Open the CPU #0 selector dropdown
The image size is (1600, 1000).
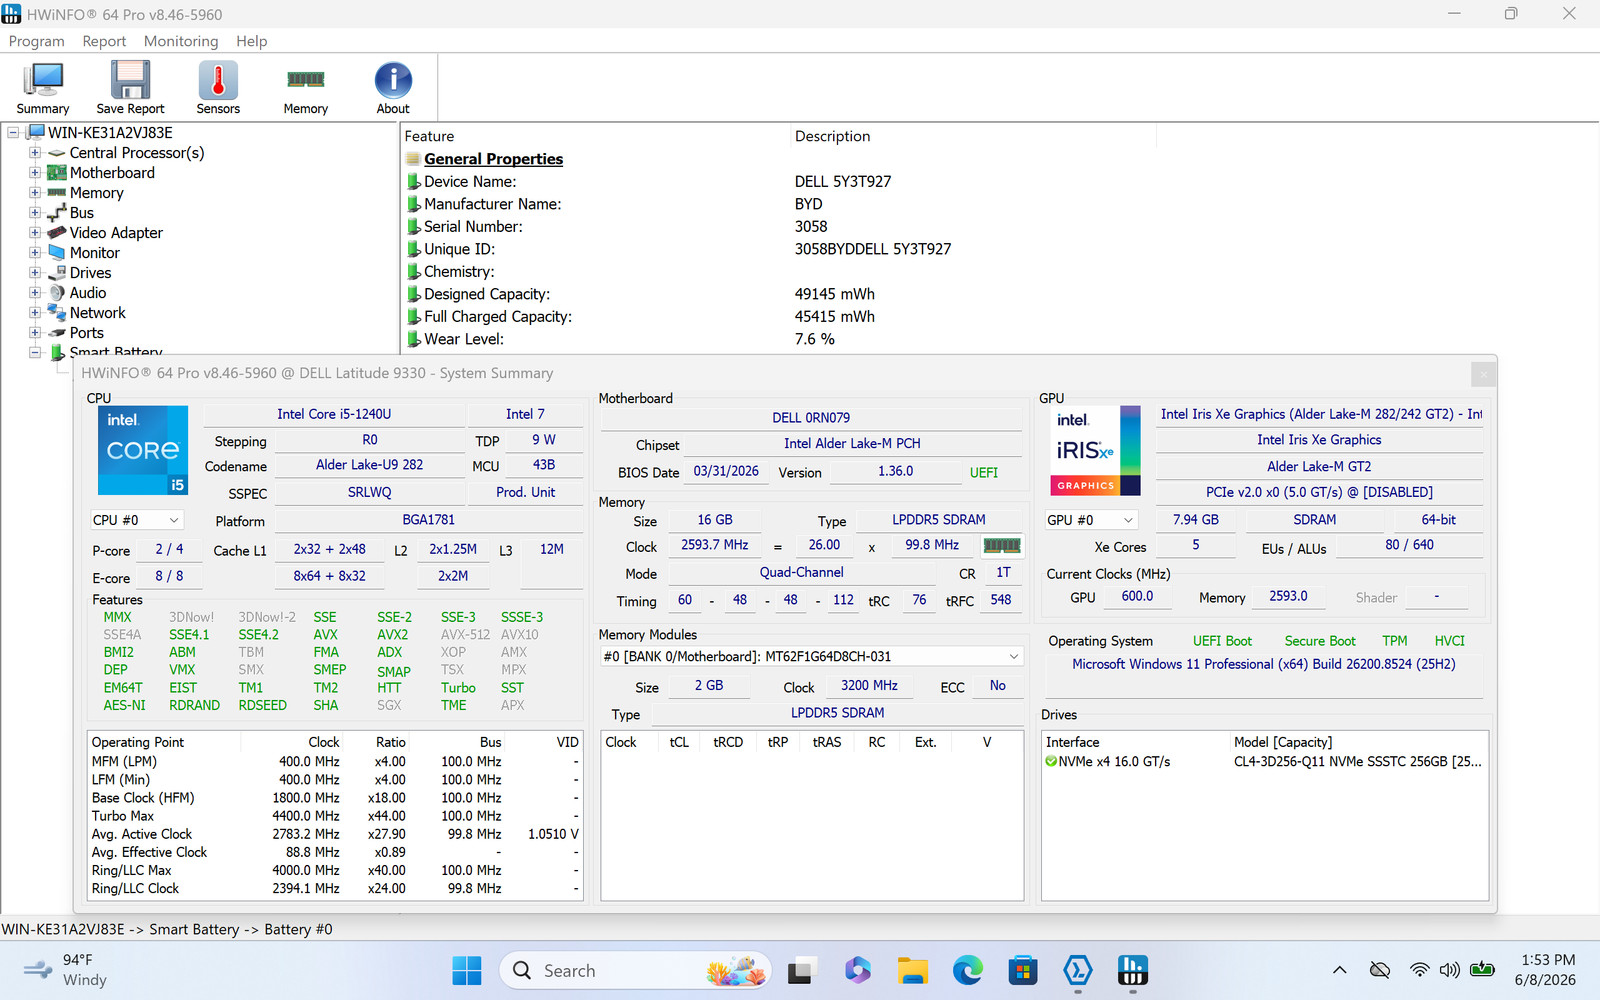137,520
